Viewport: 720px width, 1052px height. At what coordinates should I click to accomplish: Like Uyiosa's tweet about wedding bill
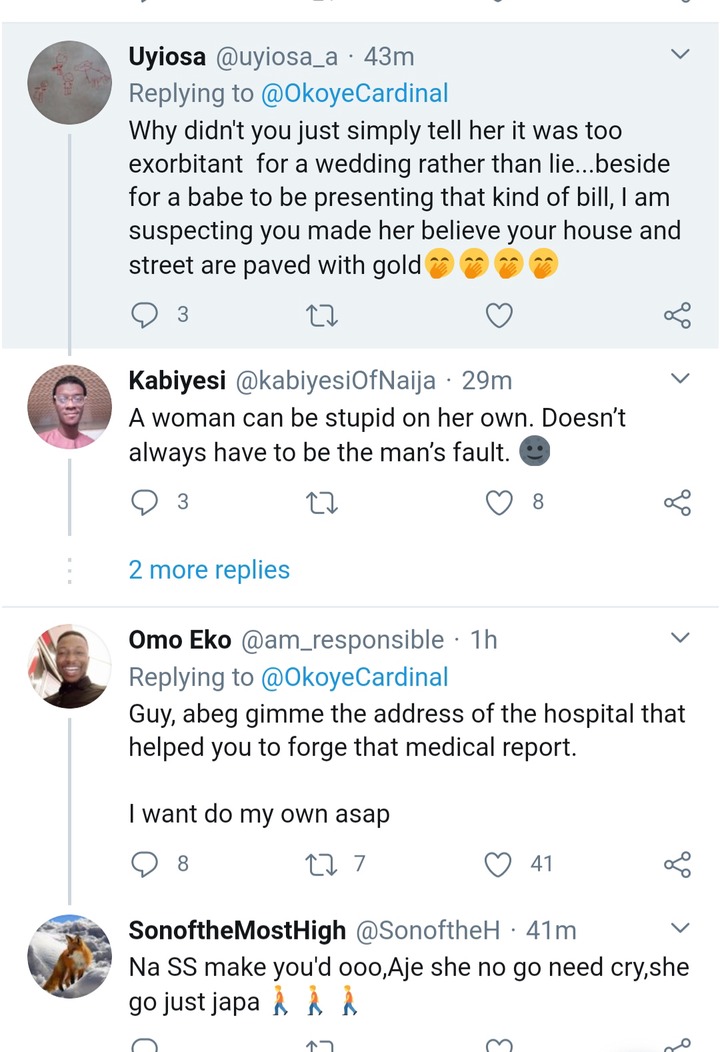498,316
